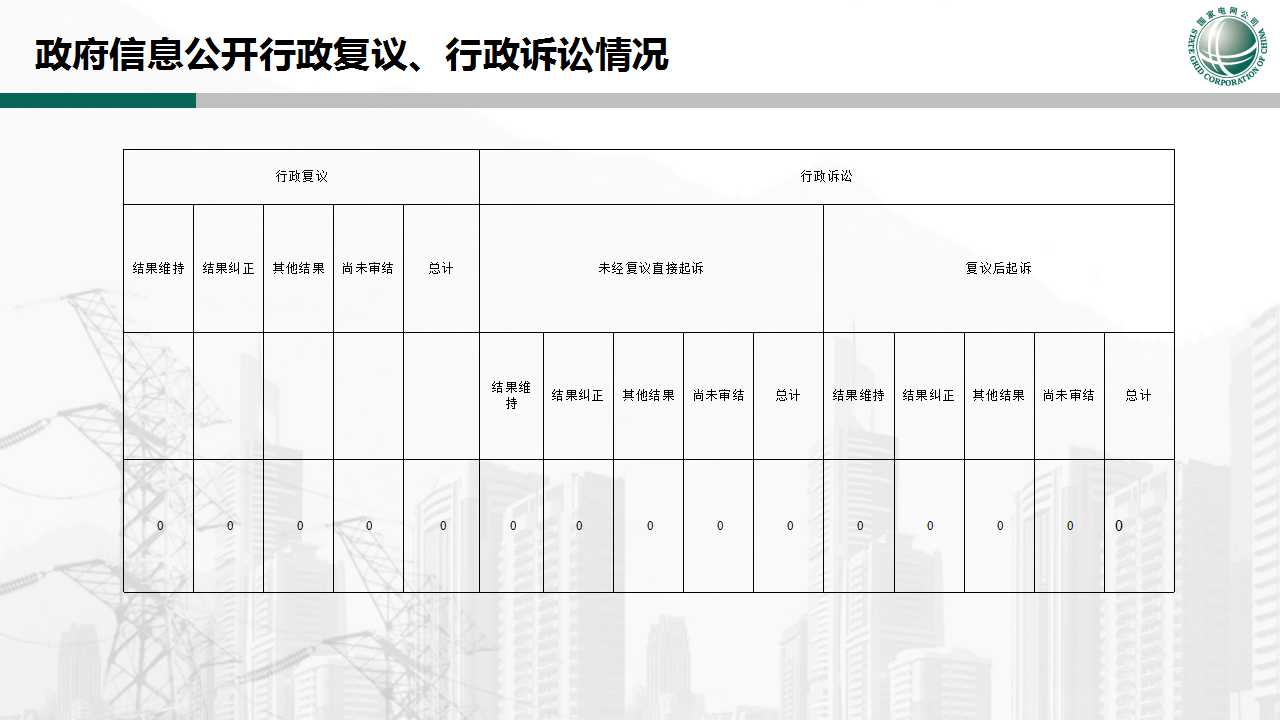Click 尚未审结 under 未经复议直接起诉

click(718, 395)
